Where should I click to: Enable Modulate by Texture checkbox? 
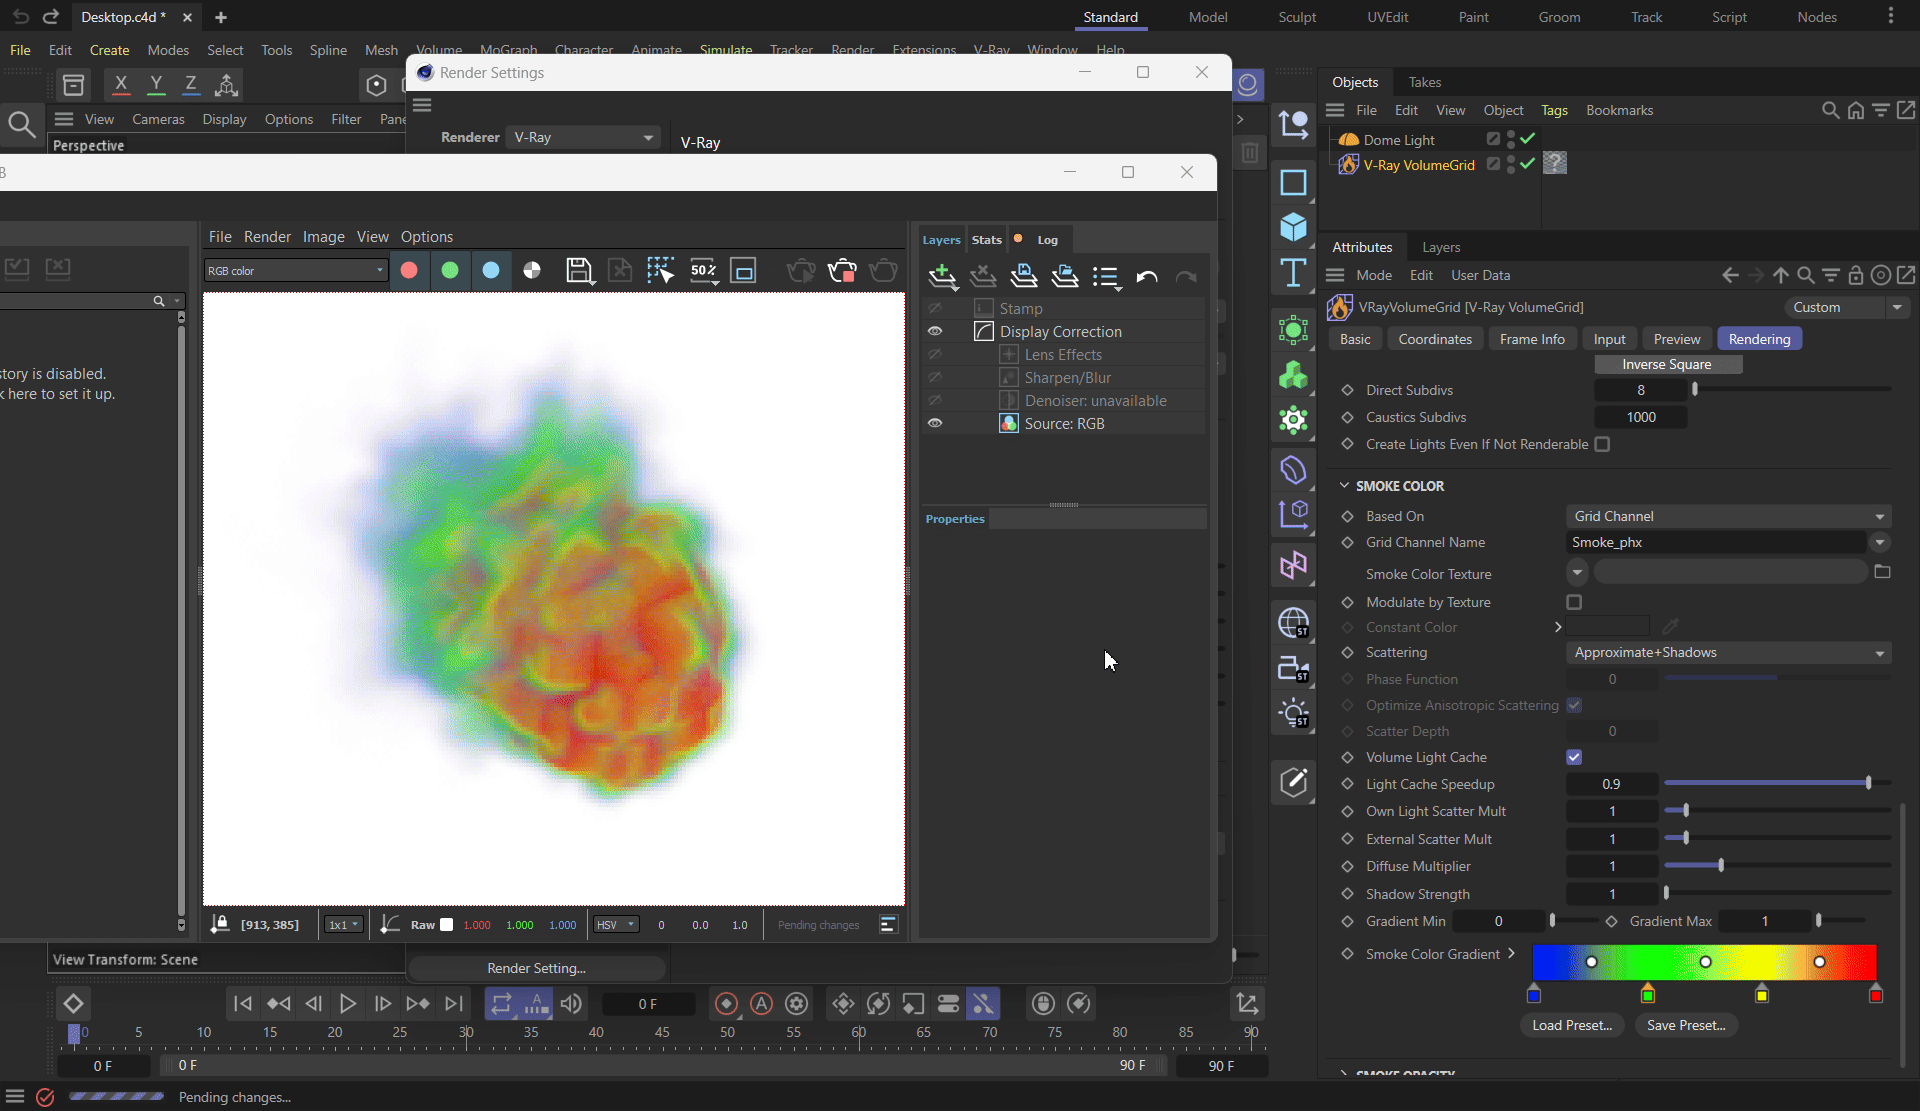[1575, 602]
